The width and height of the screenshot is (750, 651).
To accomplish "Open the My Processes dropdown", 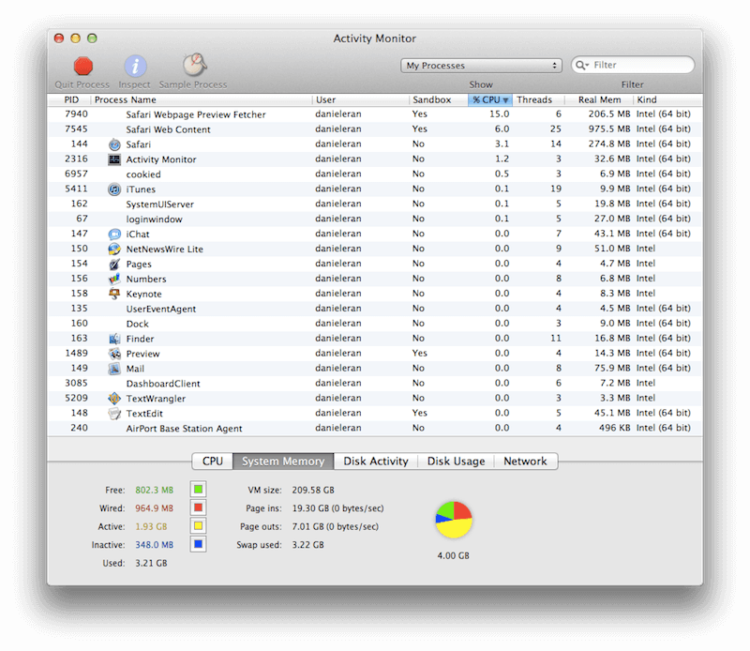I will (481, 66).
